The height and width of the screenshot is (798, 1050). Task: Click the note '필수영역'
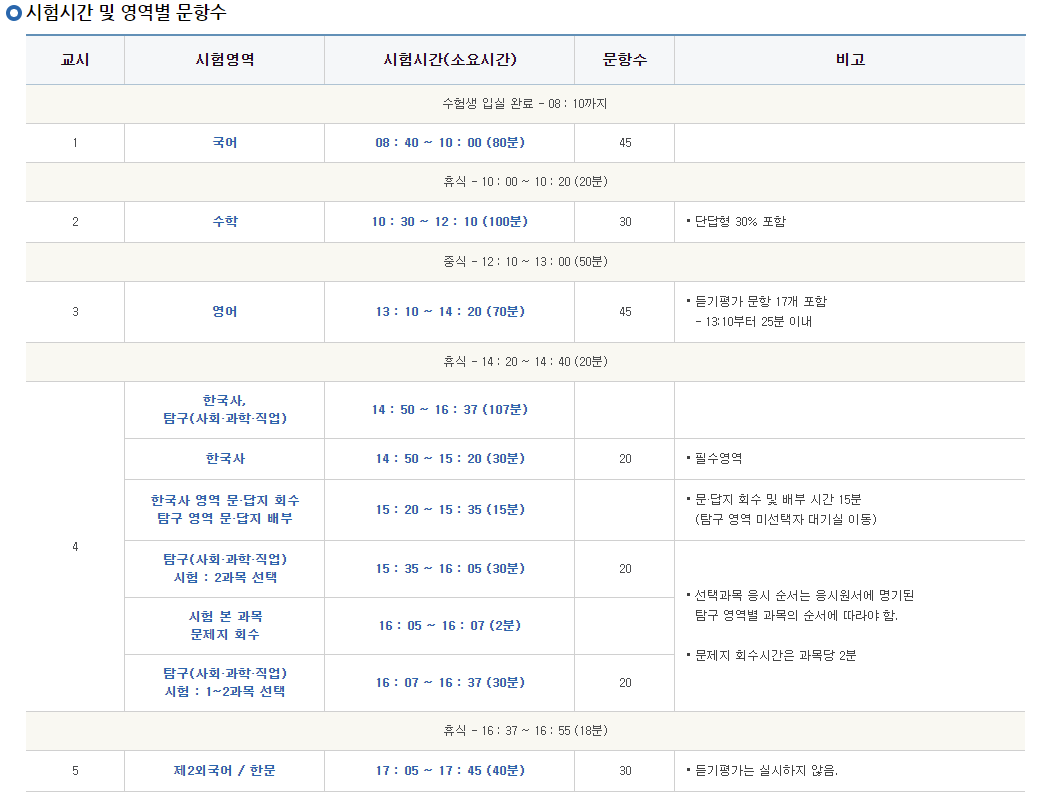[718, 459]
